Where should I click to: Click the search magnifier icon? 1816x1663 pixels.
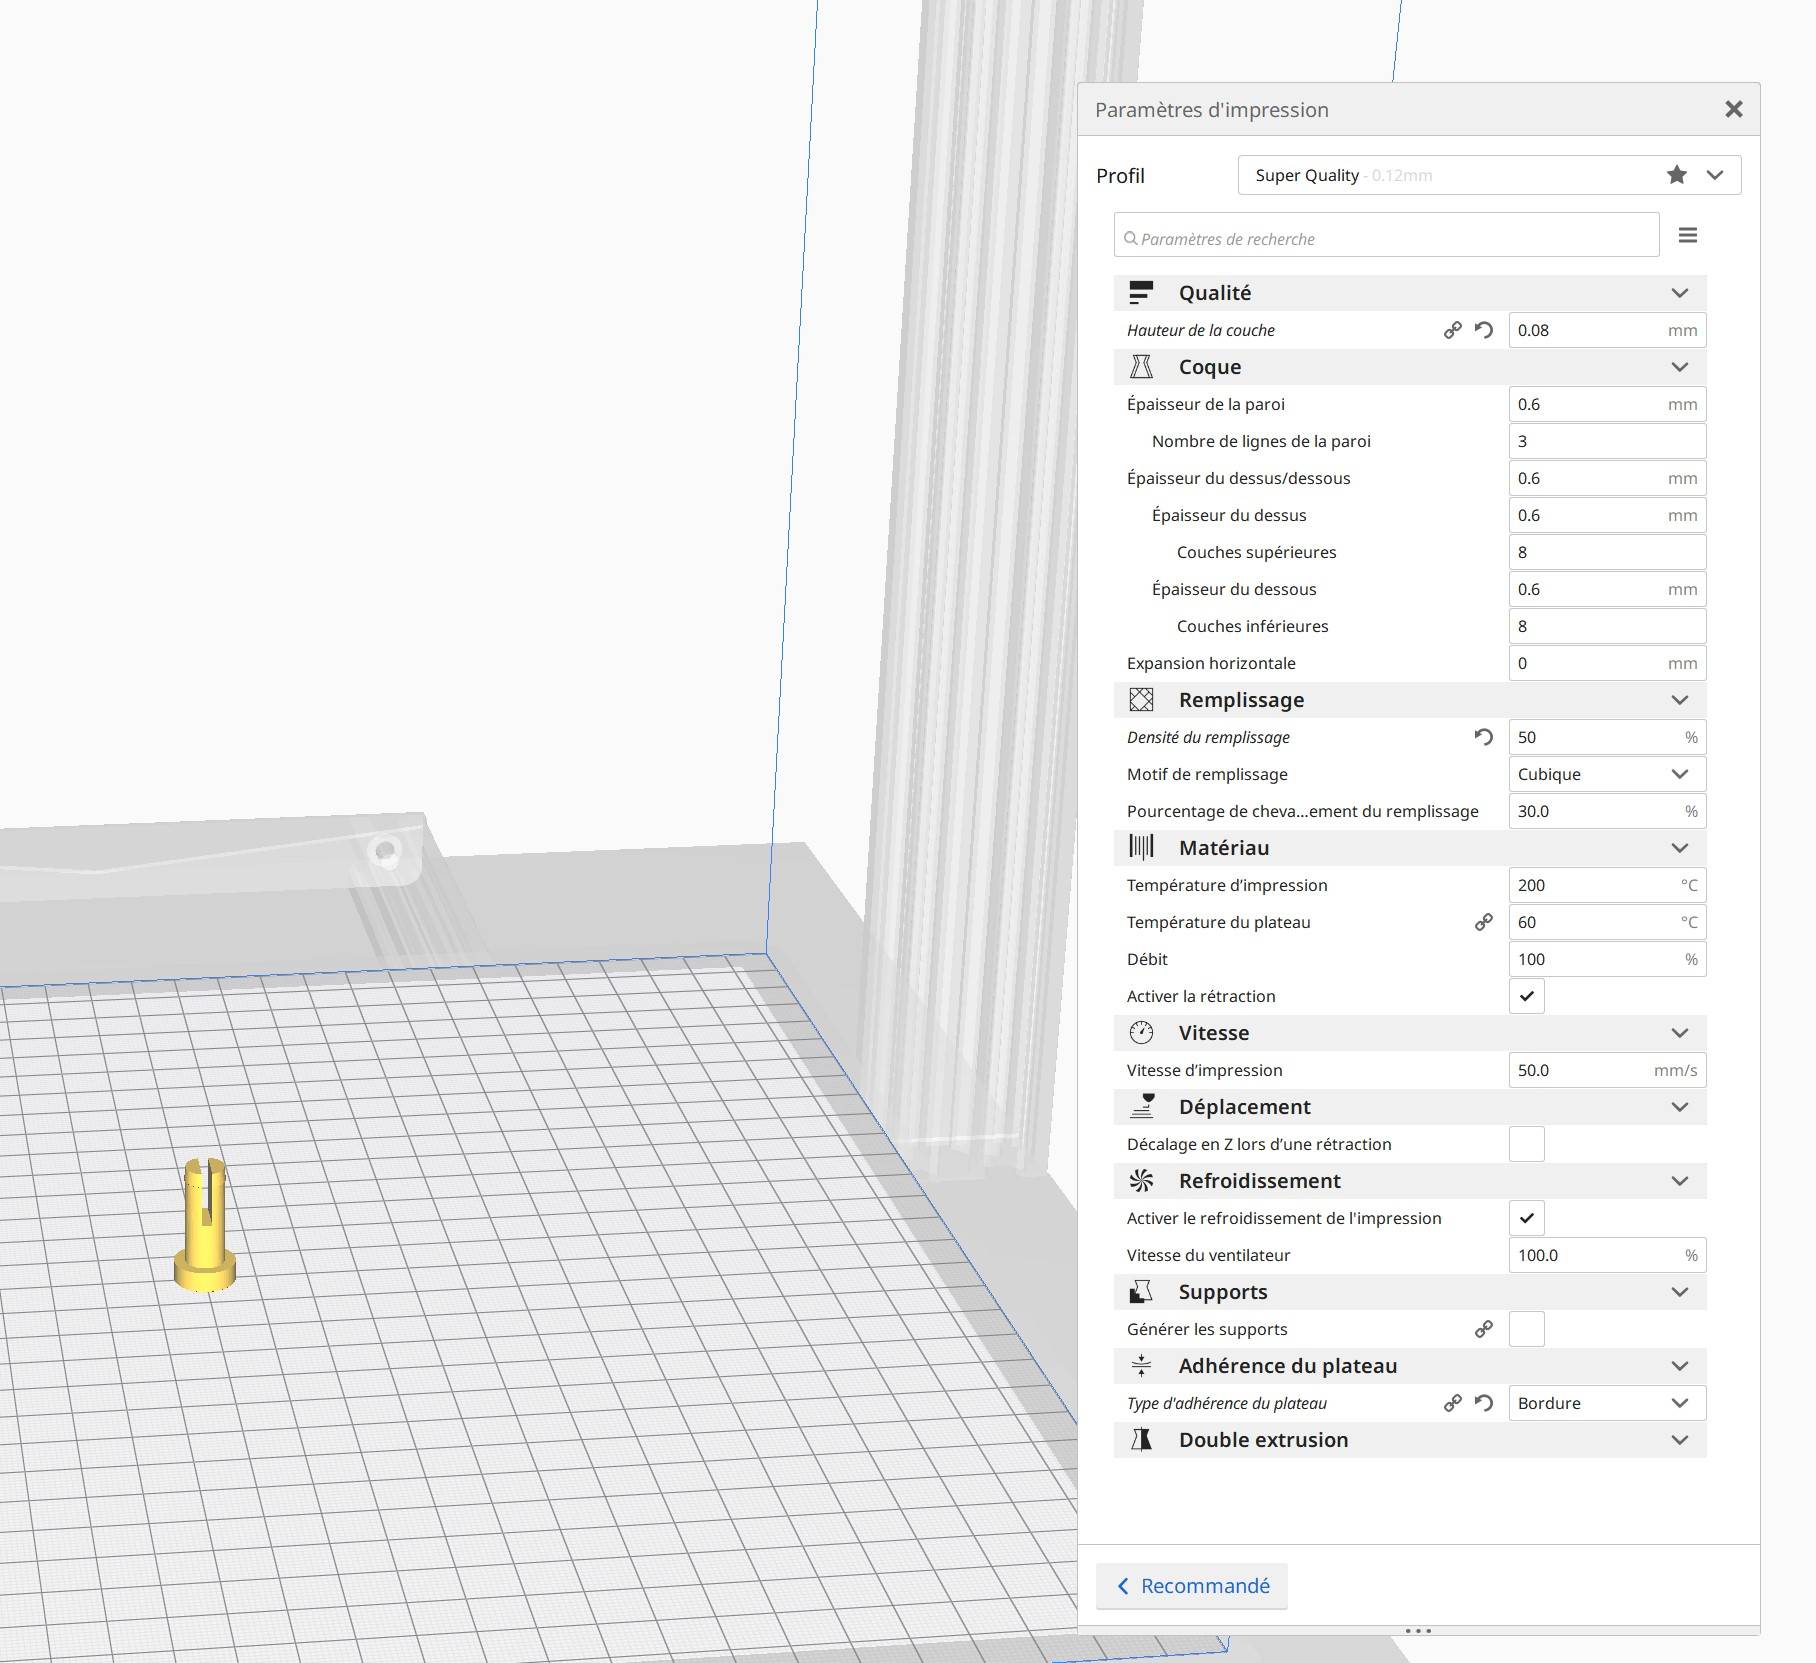(1131, 238)
